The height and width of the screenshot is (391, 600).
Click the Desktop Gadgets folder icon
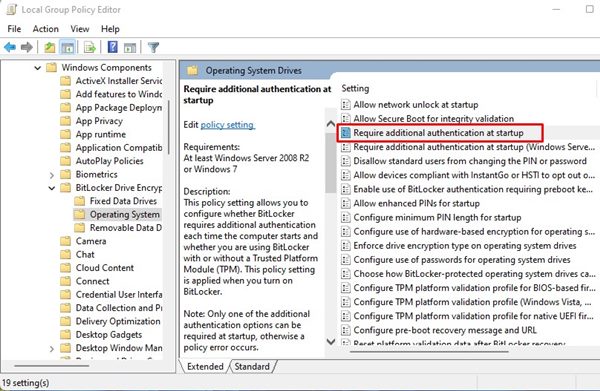tap(66, 335)
